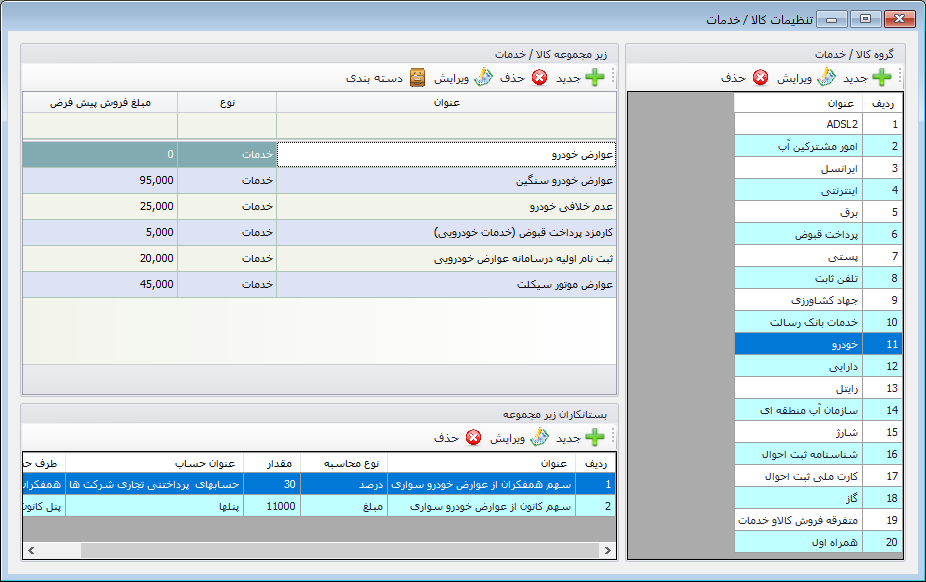This screenshot has height=582, width=926.
Task: Select سهم همفکران از عوارض خودرو سواری creditor row
Action: 319,485
